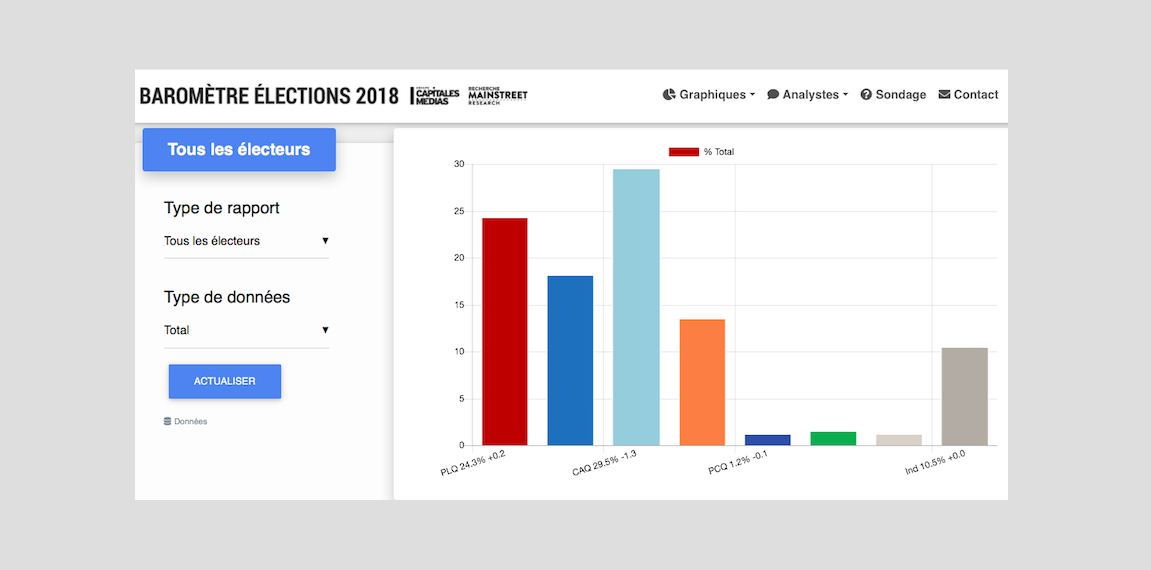Go to the Contact page text link
The image size is (1151, 570).
(x=976, y=95)
